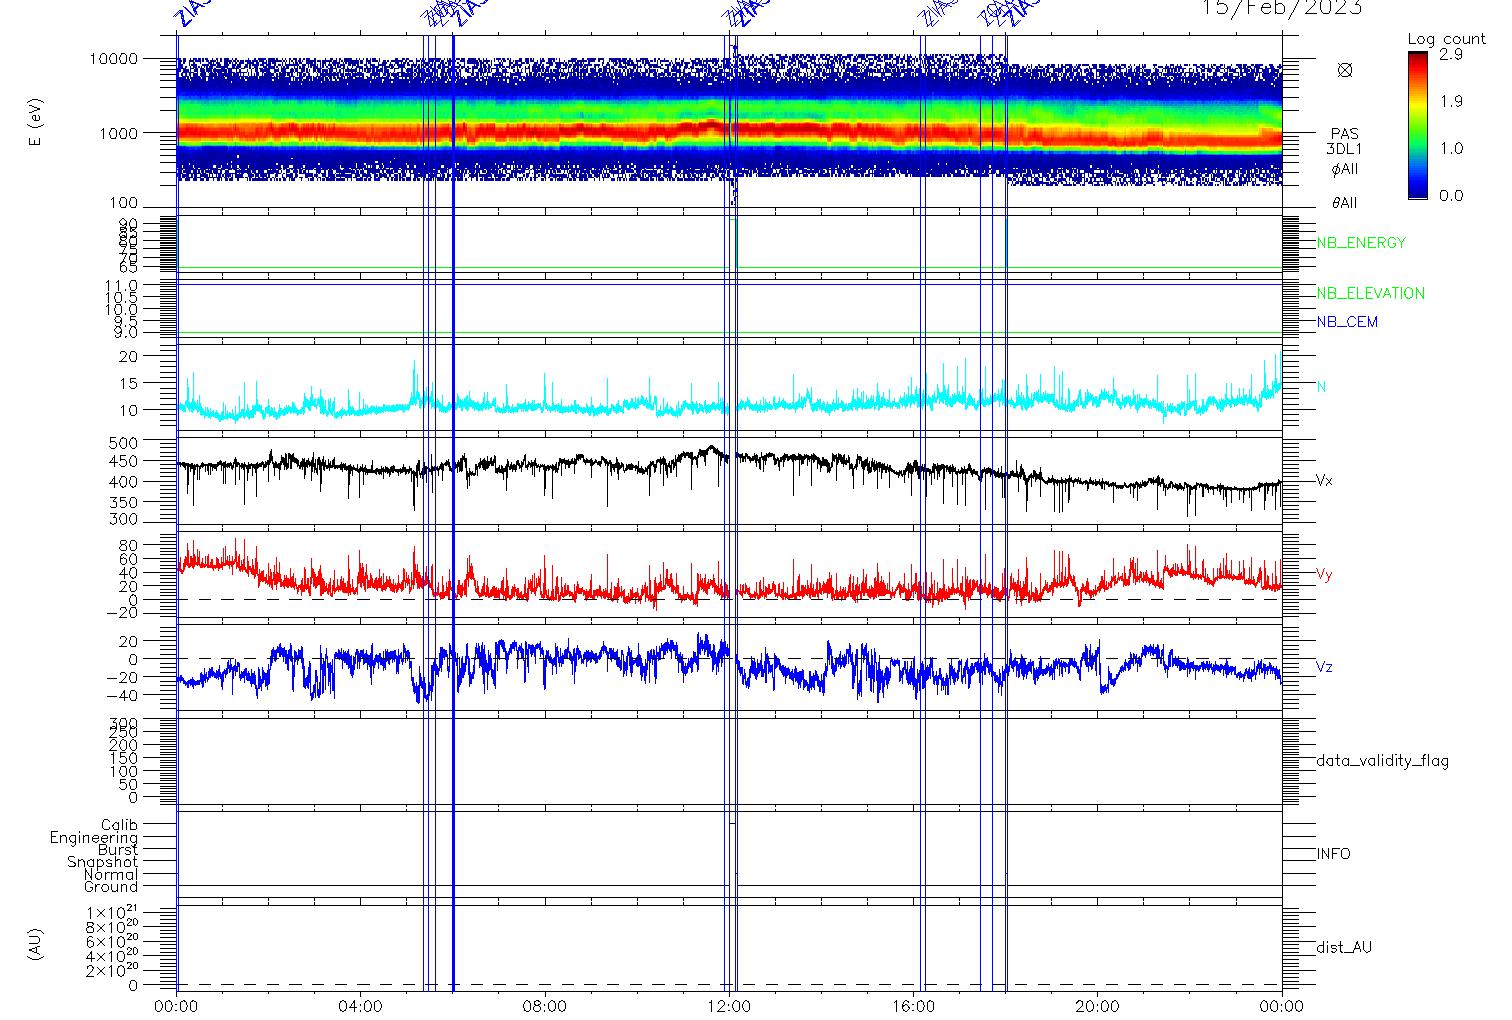Image resolution: width=1512 pixels, height=1020 pixels.
Task: Click the Normal mode label
Action: [x=110, y=875]
